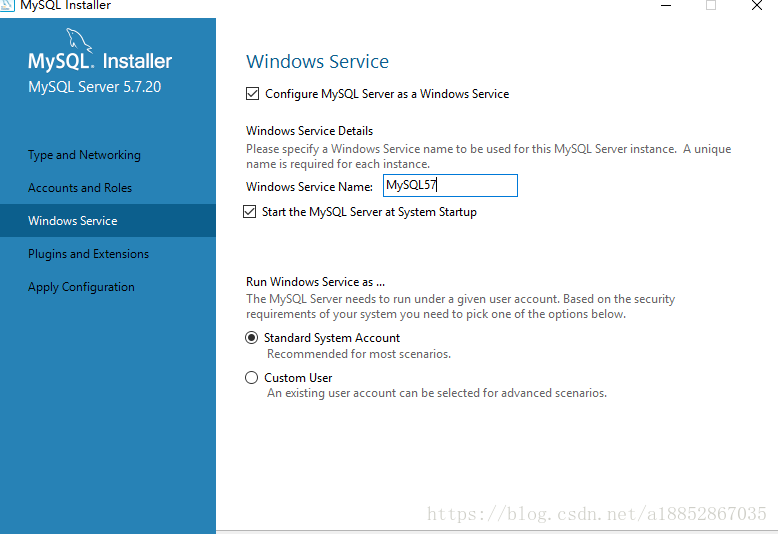Screen dimensions: 778x534
Task: Jump to the Apply Configuration step
Action: [81, 287]
